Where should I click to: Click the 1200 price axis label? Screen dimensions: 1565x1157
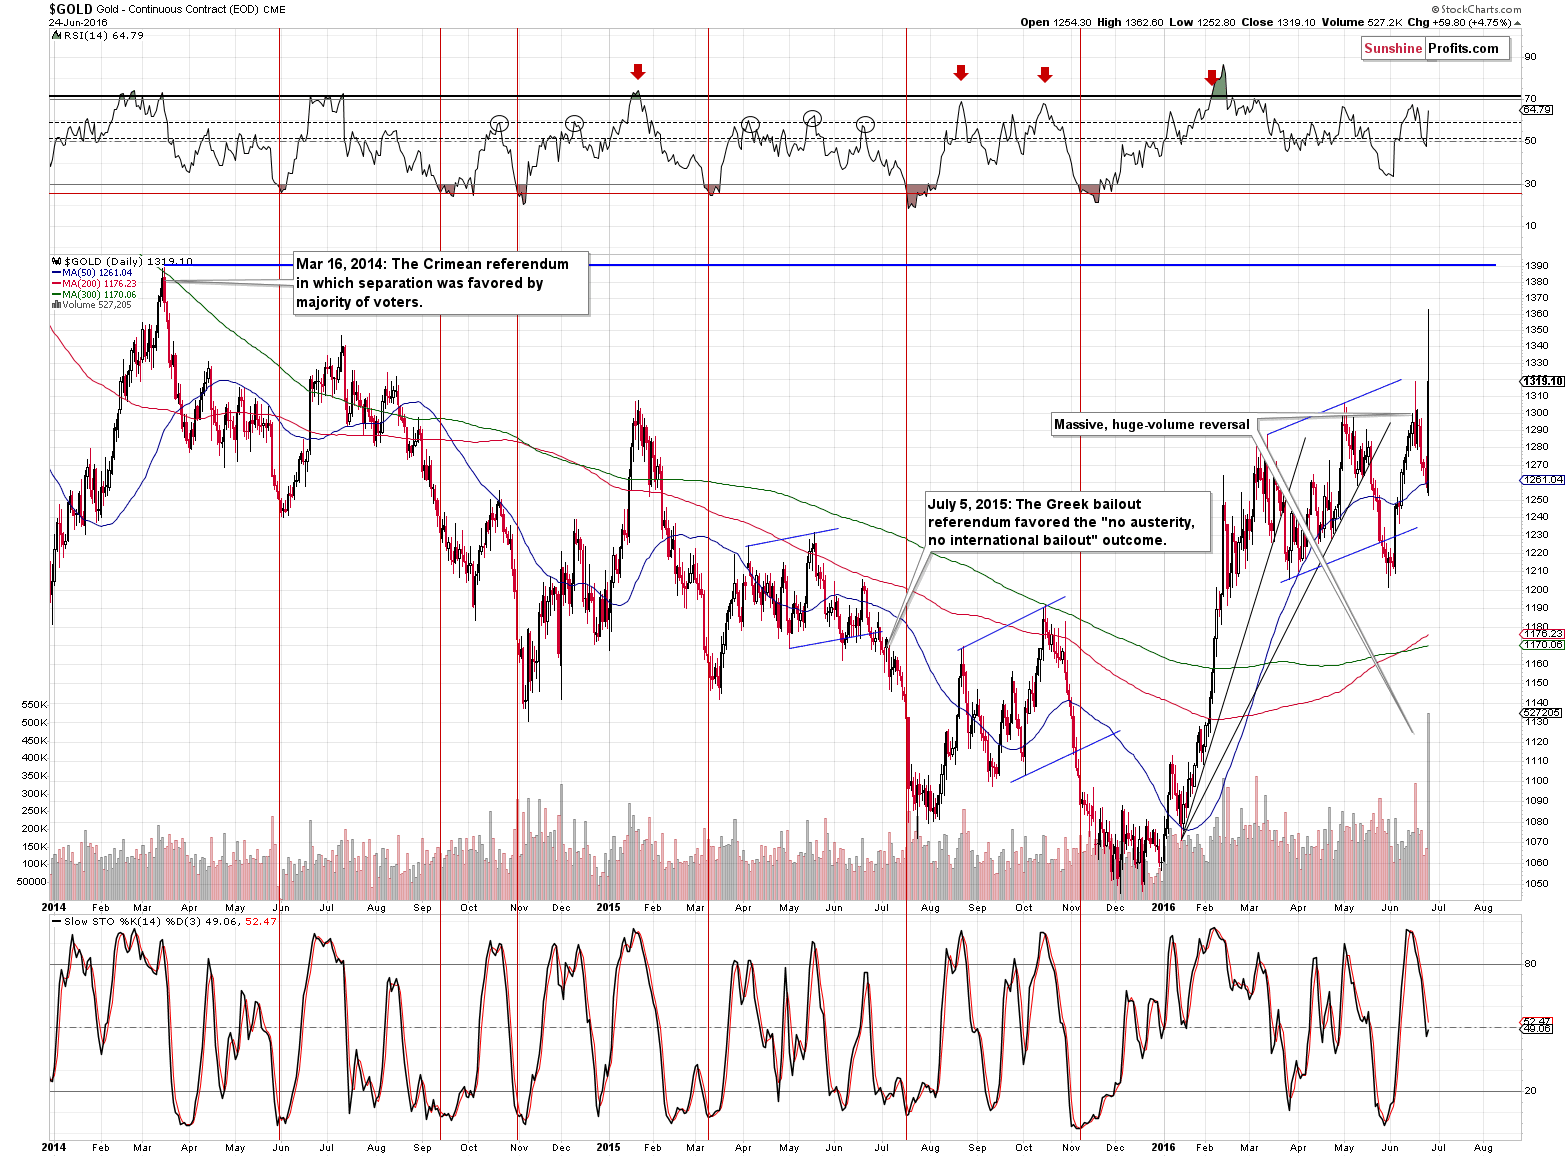tap(1537, 589)
